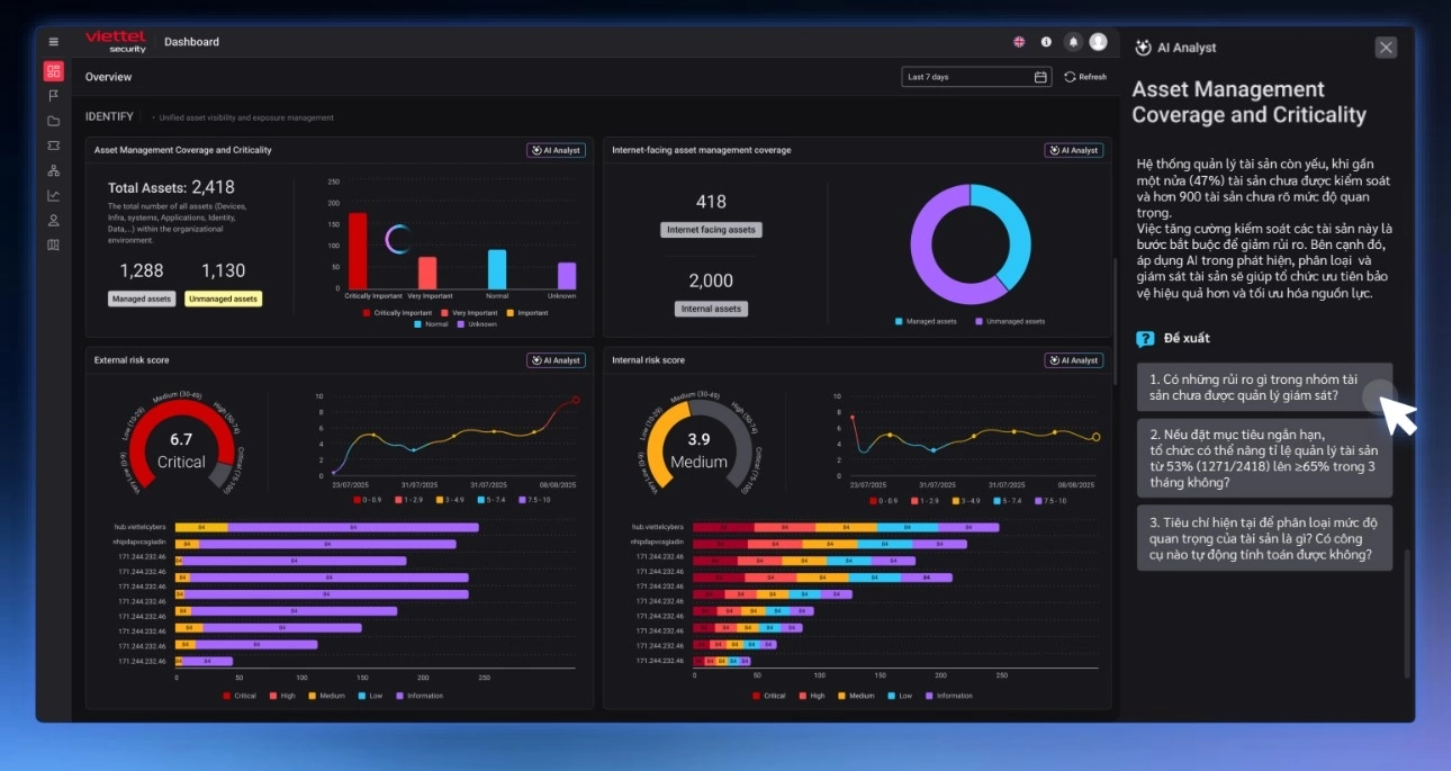1451x771 pixels.
Task: Toggle Unmanaged assets legend in donut chart
Action: tap(1010, 322)
